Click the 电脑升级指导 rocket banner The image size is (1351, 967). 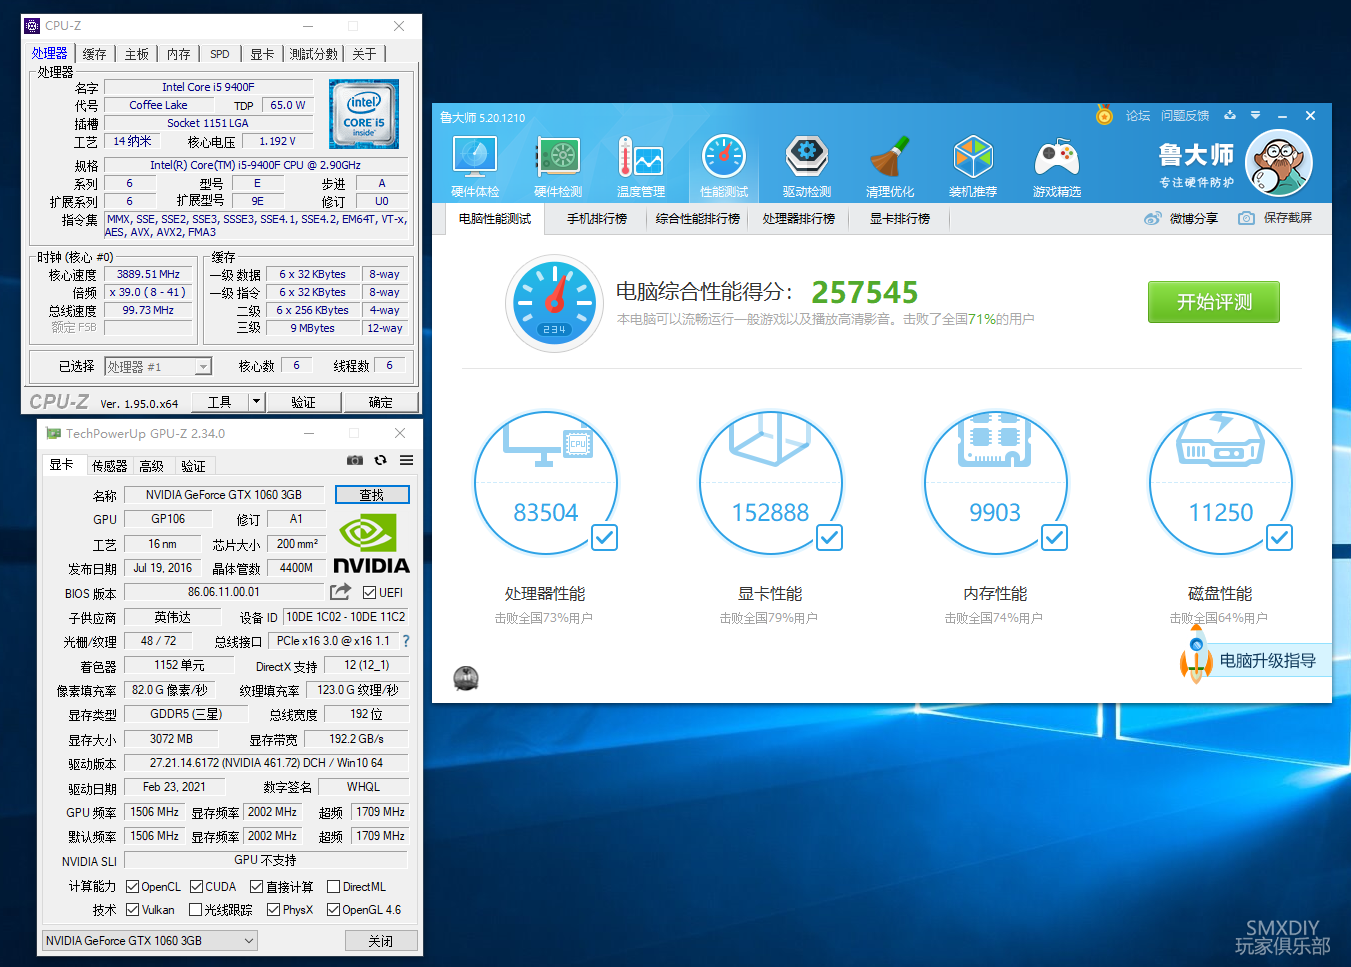point(1255,660)
